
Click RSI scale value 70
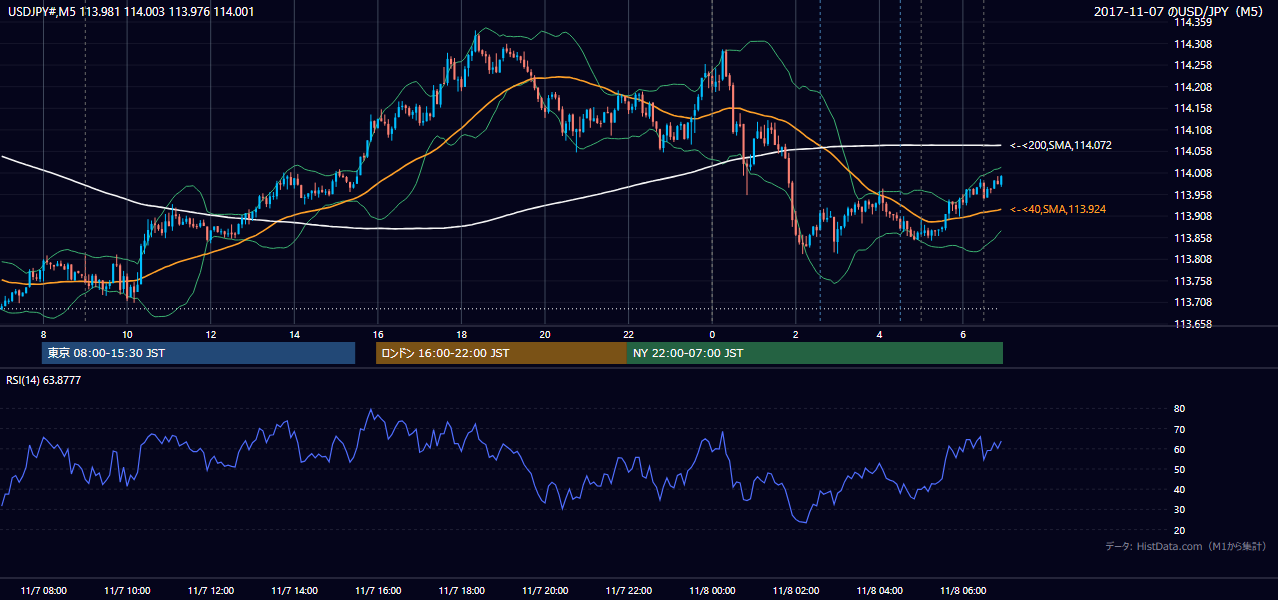pos(1179,429)
